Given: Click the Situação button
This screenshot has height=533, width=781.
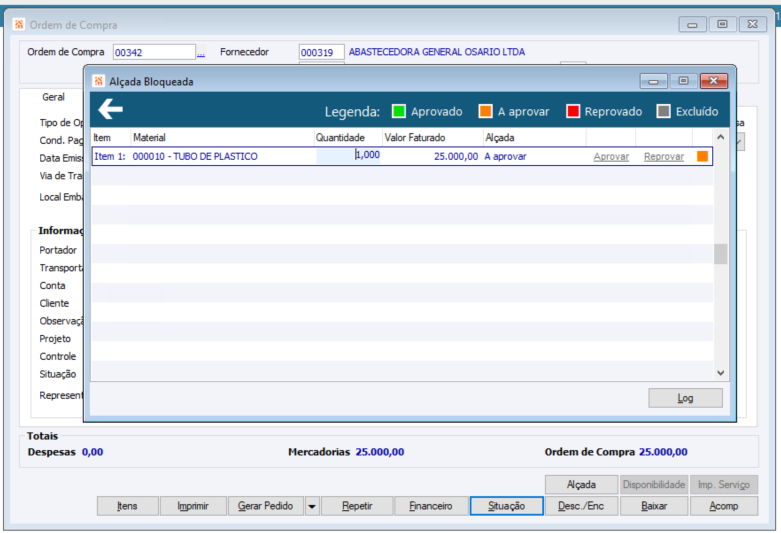Looking at the screenshot, I should (x=507, y=506).
